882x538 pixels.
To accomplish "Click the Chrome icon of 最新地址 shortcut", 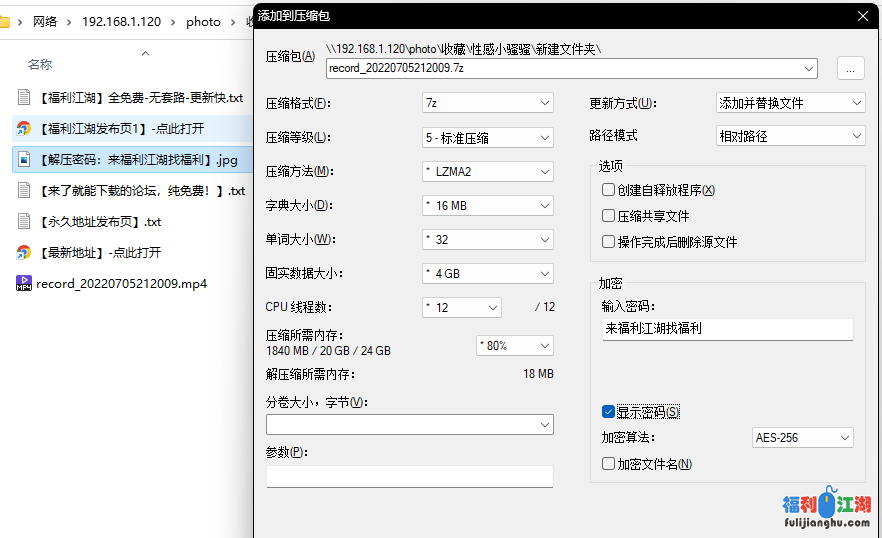I will pos(24,252).
